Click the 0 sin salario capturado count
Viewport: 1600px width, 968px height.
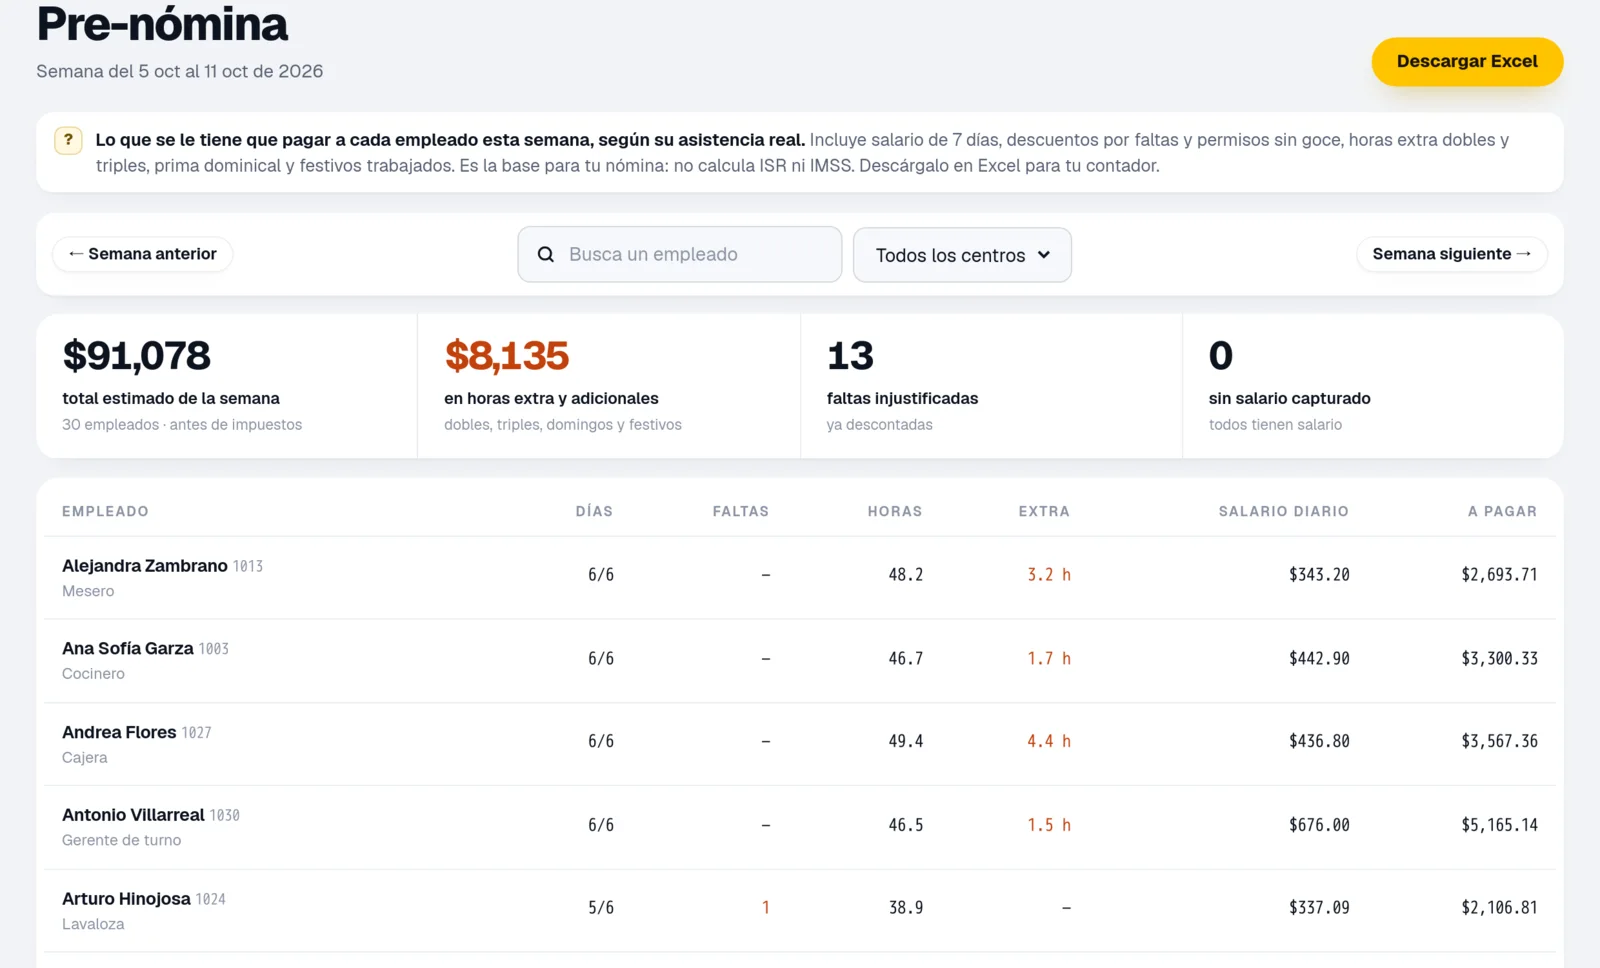pos(1221,355)
